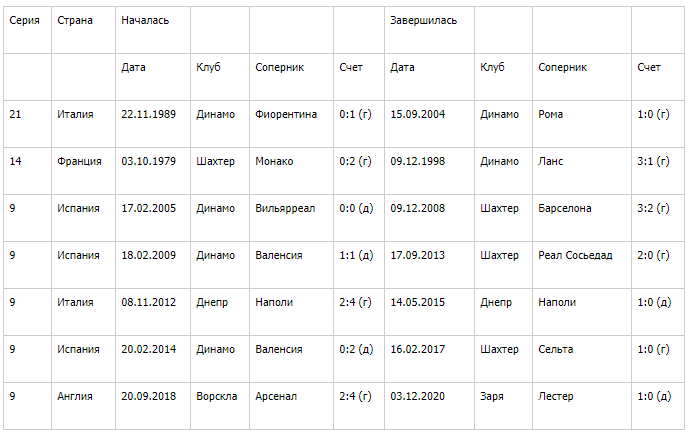
Task: Click the Вильярреал opponent cell
Action: tap(285, 208)
